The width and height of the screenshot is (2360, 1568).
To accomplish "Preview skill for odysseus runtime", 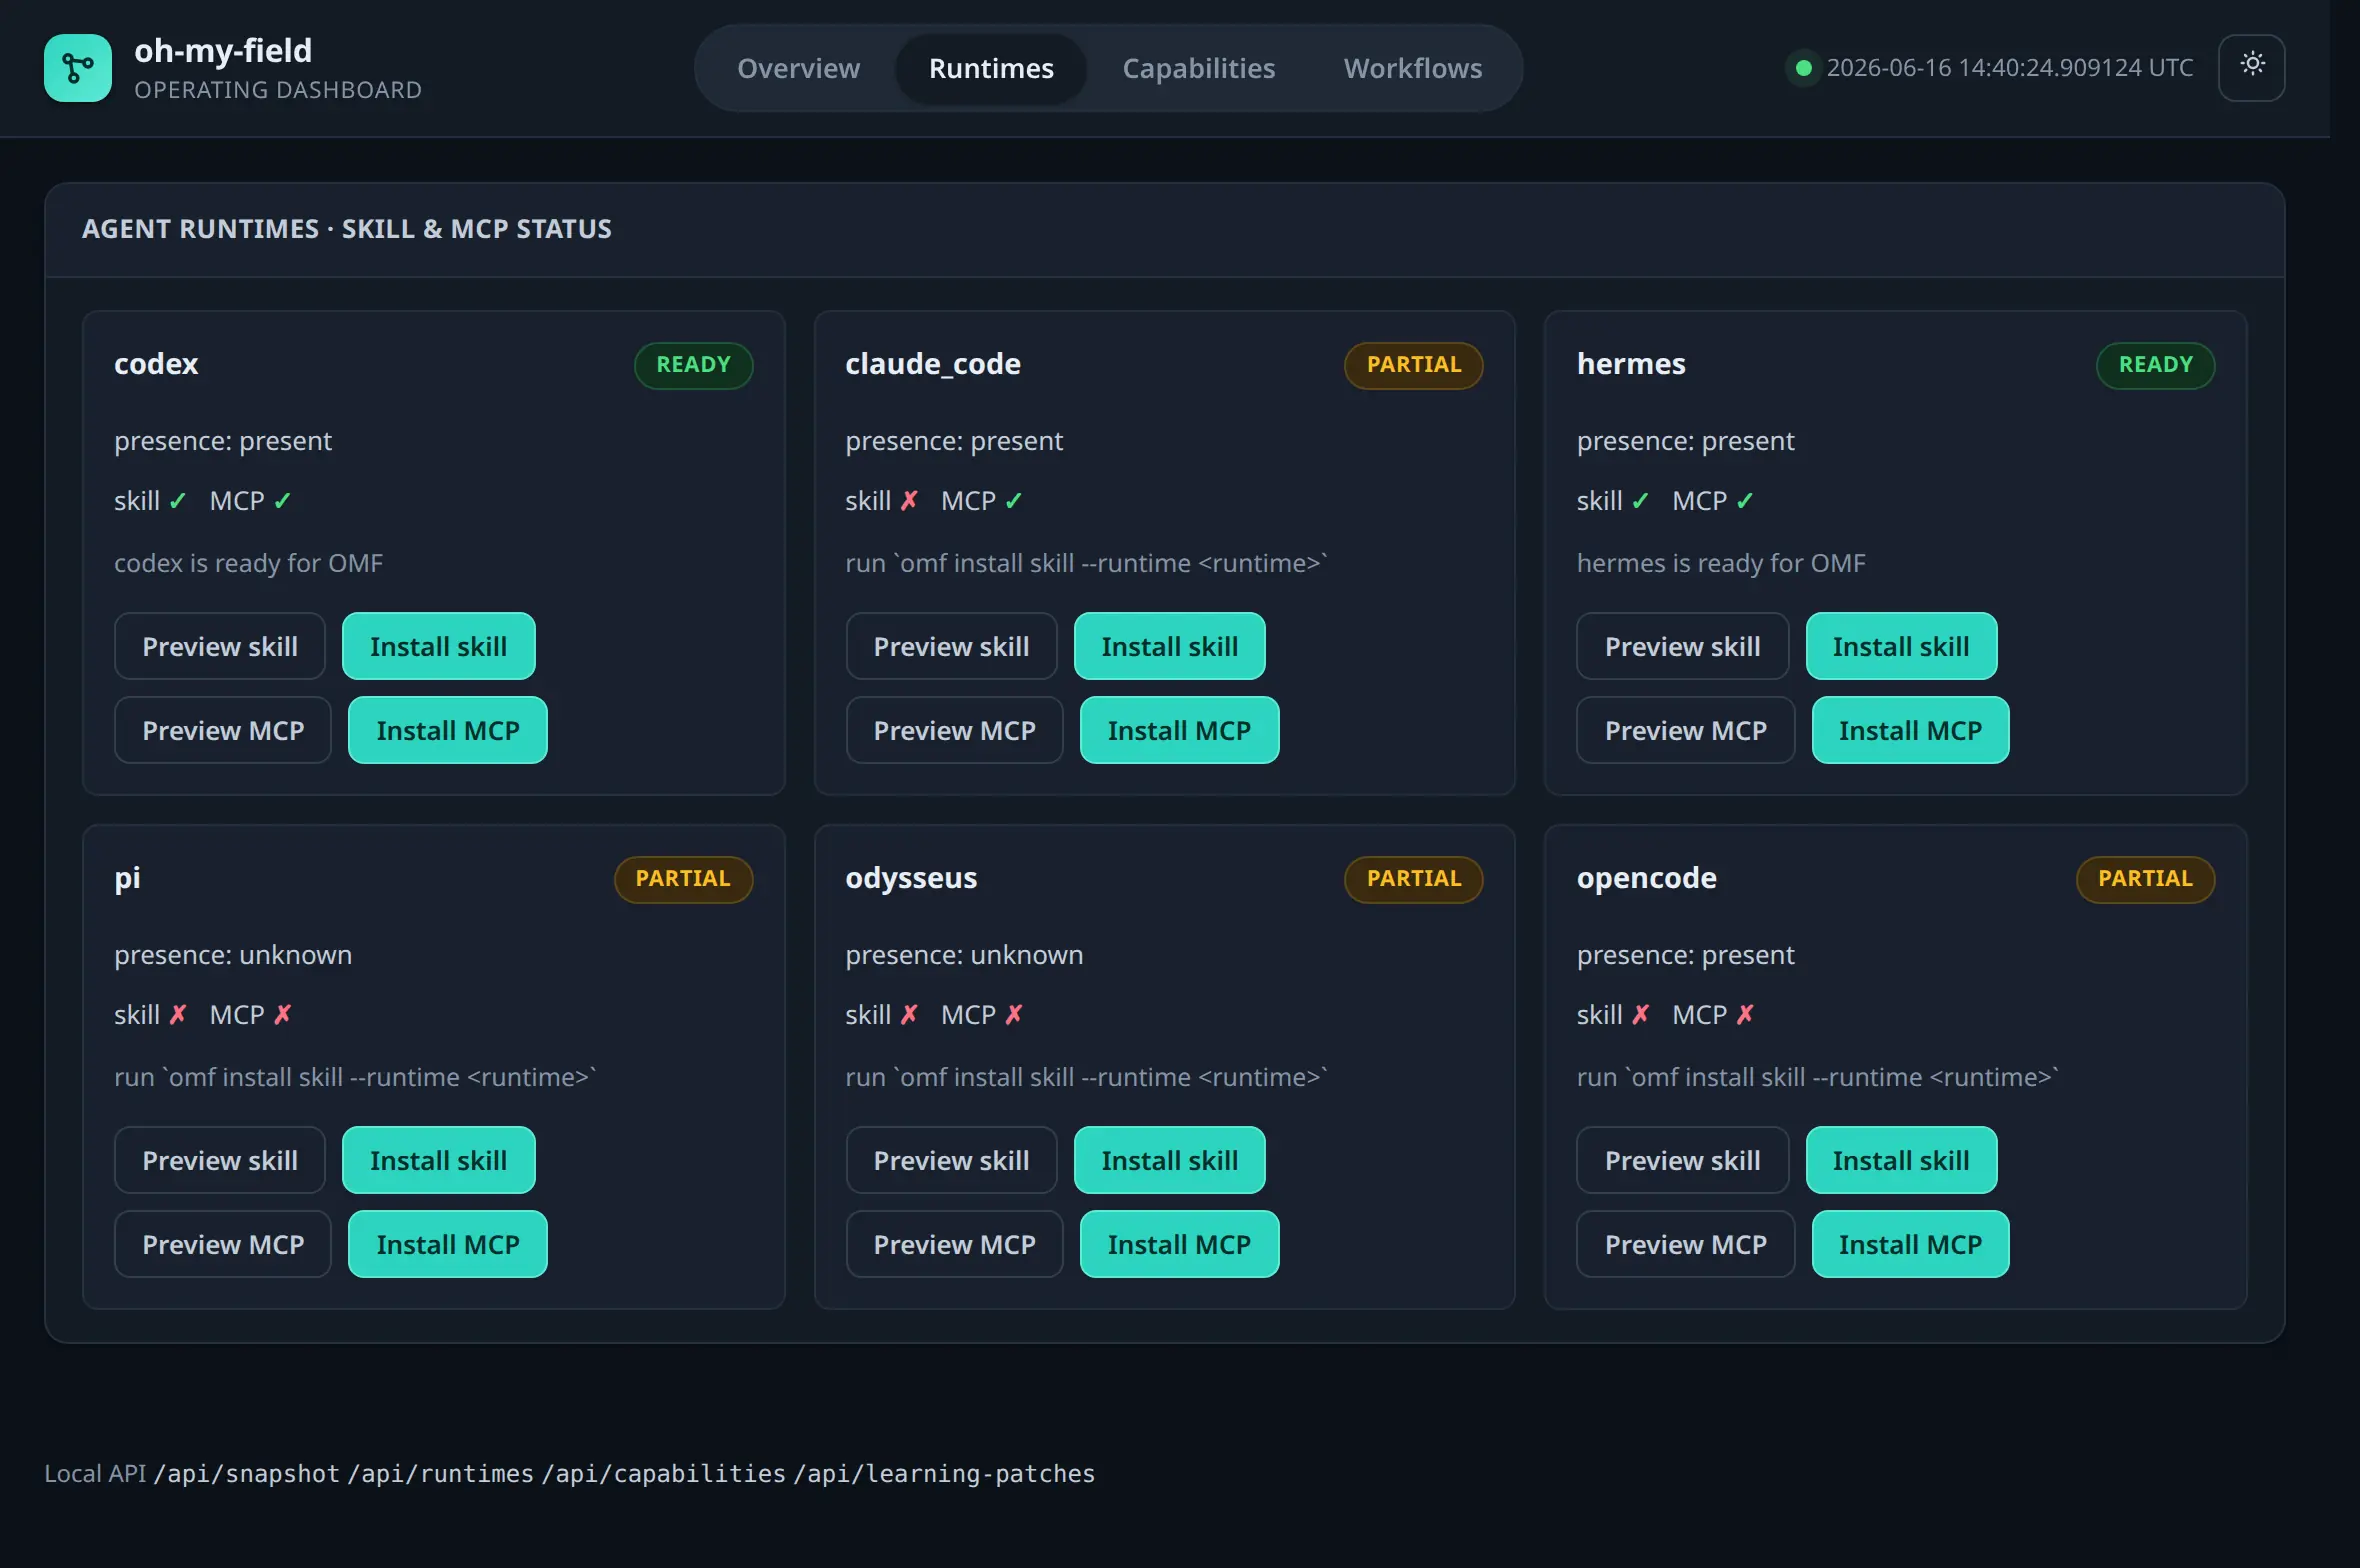I will tap(951, 1160).
